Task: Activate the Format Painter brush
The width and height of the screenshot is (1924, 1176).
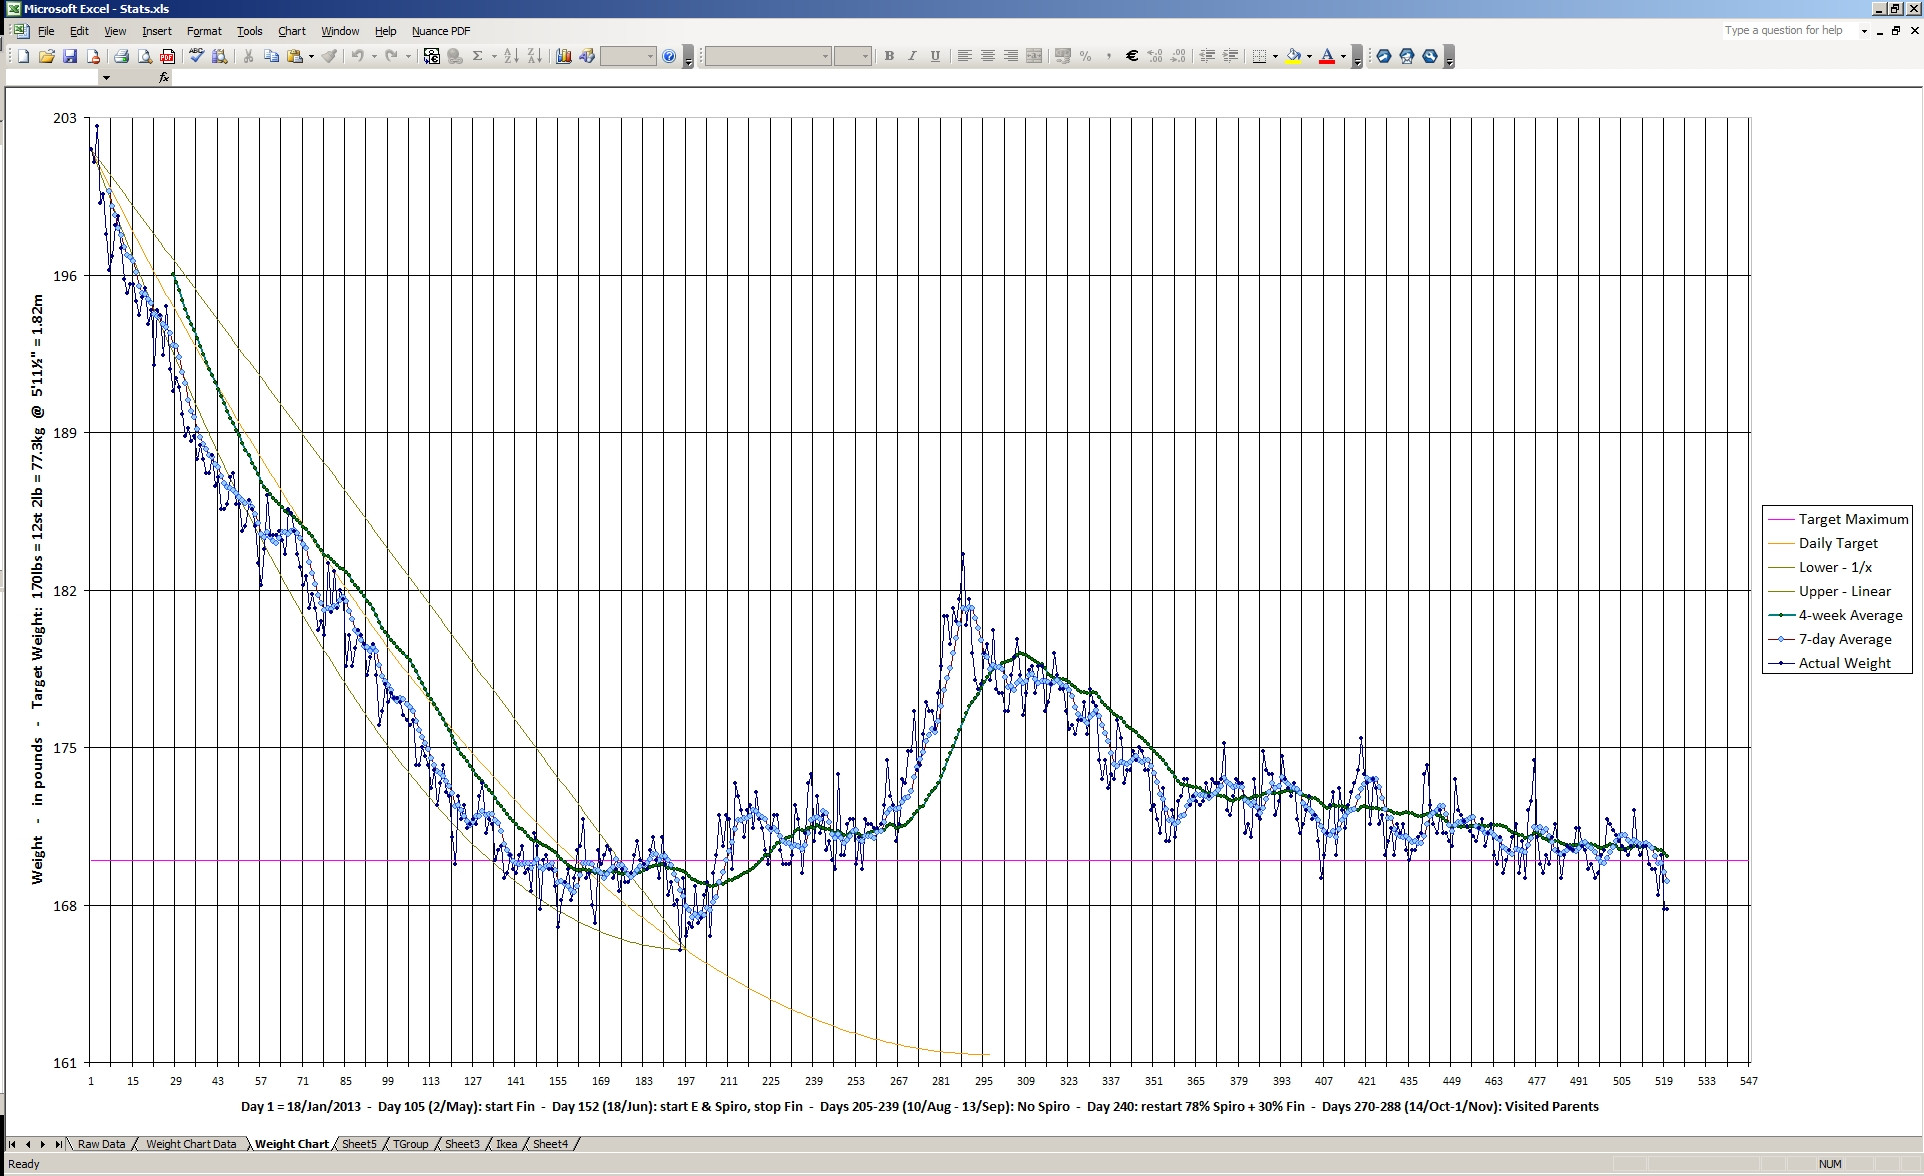Action: (x=329, y=56)
